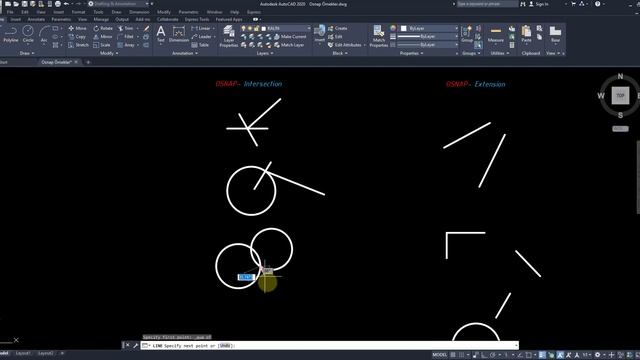The width and height of the screenshot is (640, 360).
Task: Expand the Modify panel
Action: click(109, 53)
